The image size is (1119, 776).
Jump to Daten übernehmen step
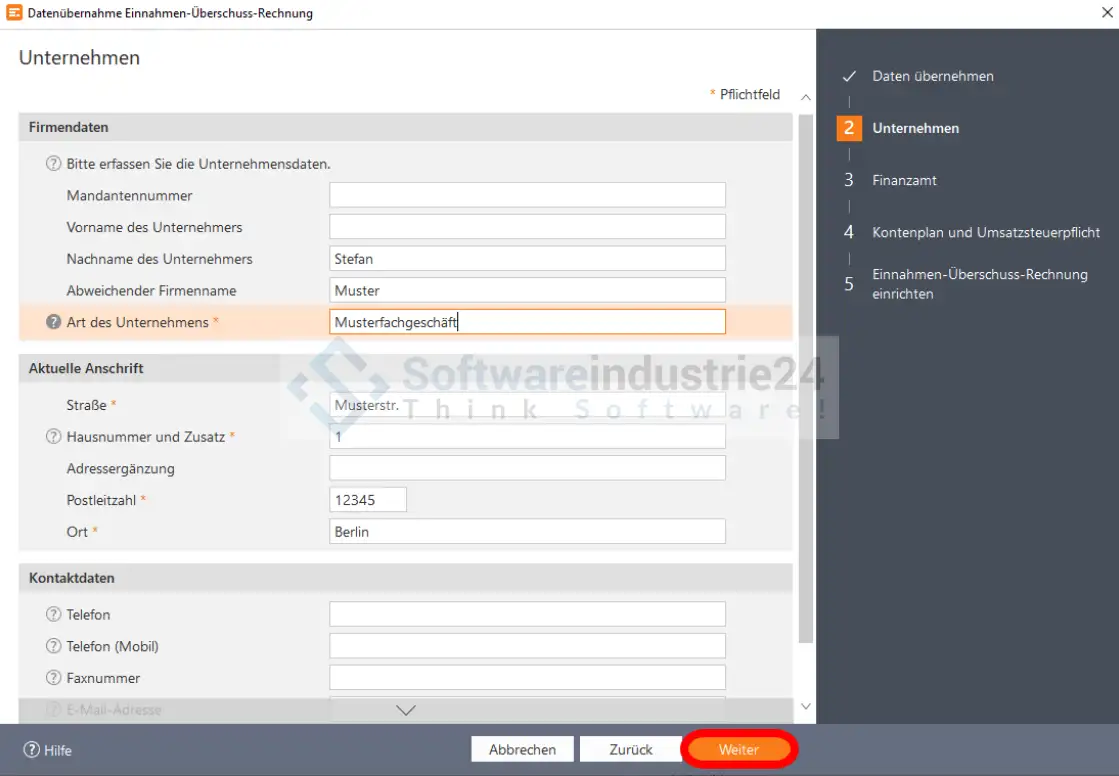point(932,76)
